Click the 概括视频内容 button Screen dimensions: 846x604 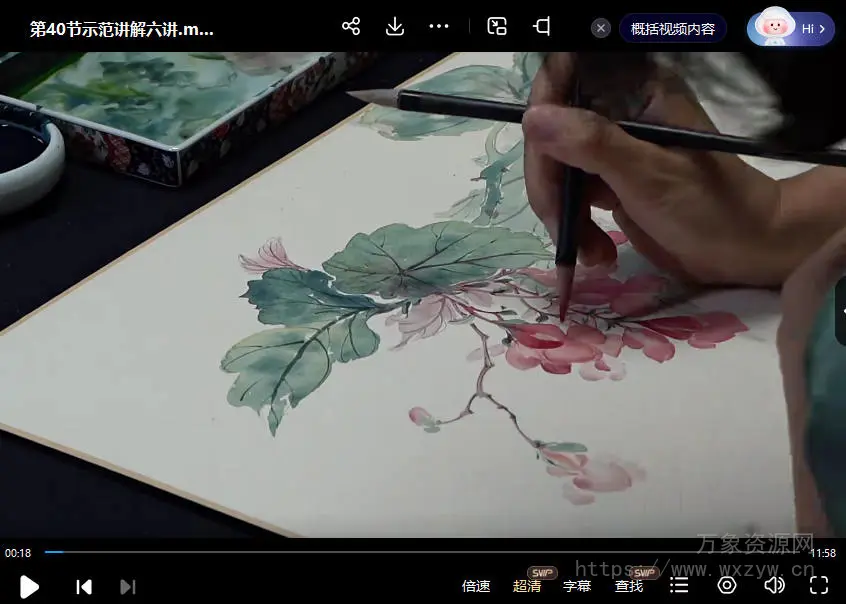(x=672, y=28)
